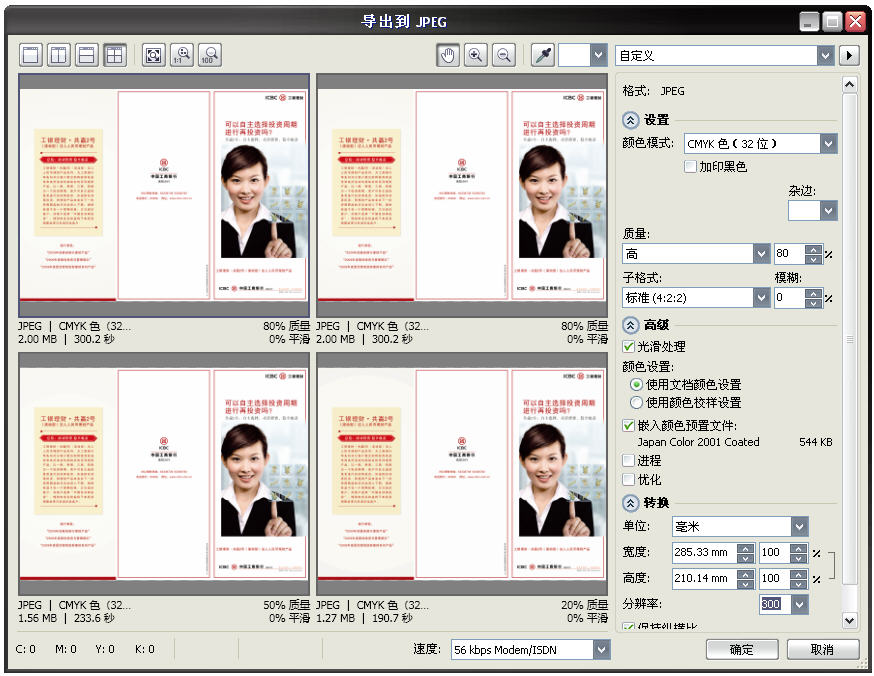
Task: Select the four-pane preview layout icon
Action: 114,55
